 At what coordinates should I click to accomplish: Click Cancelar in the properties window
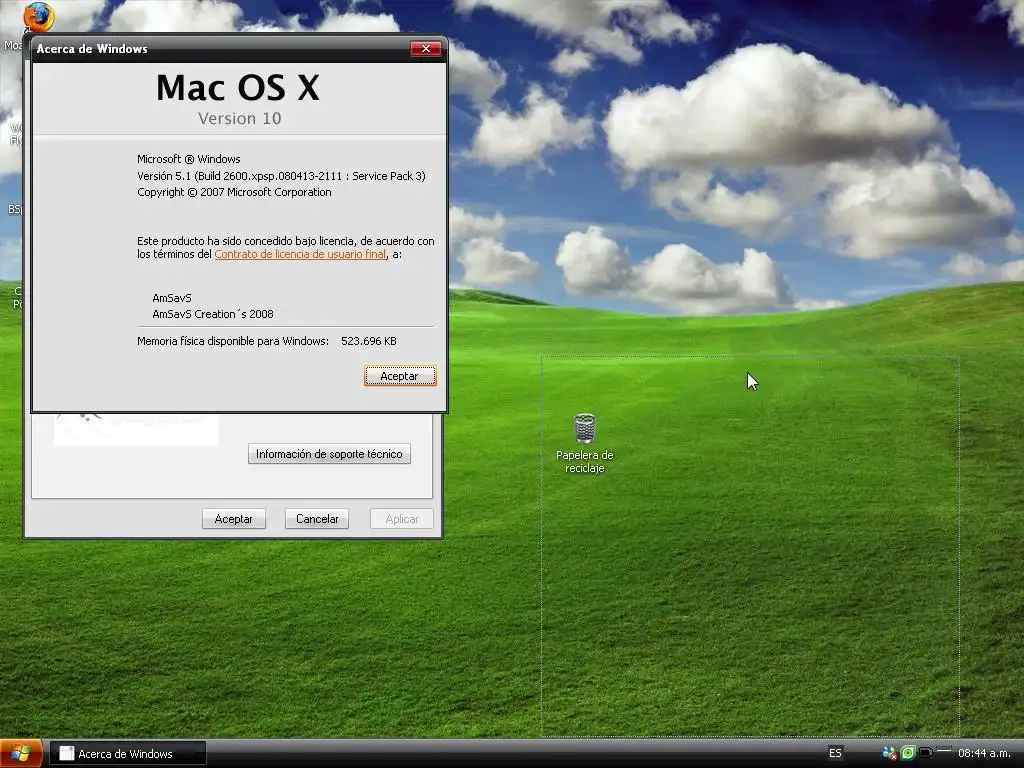[317, 519]
